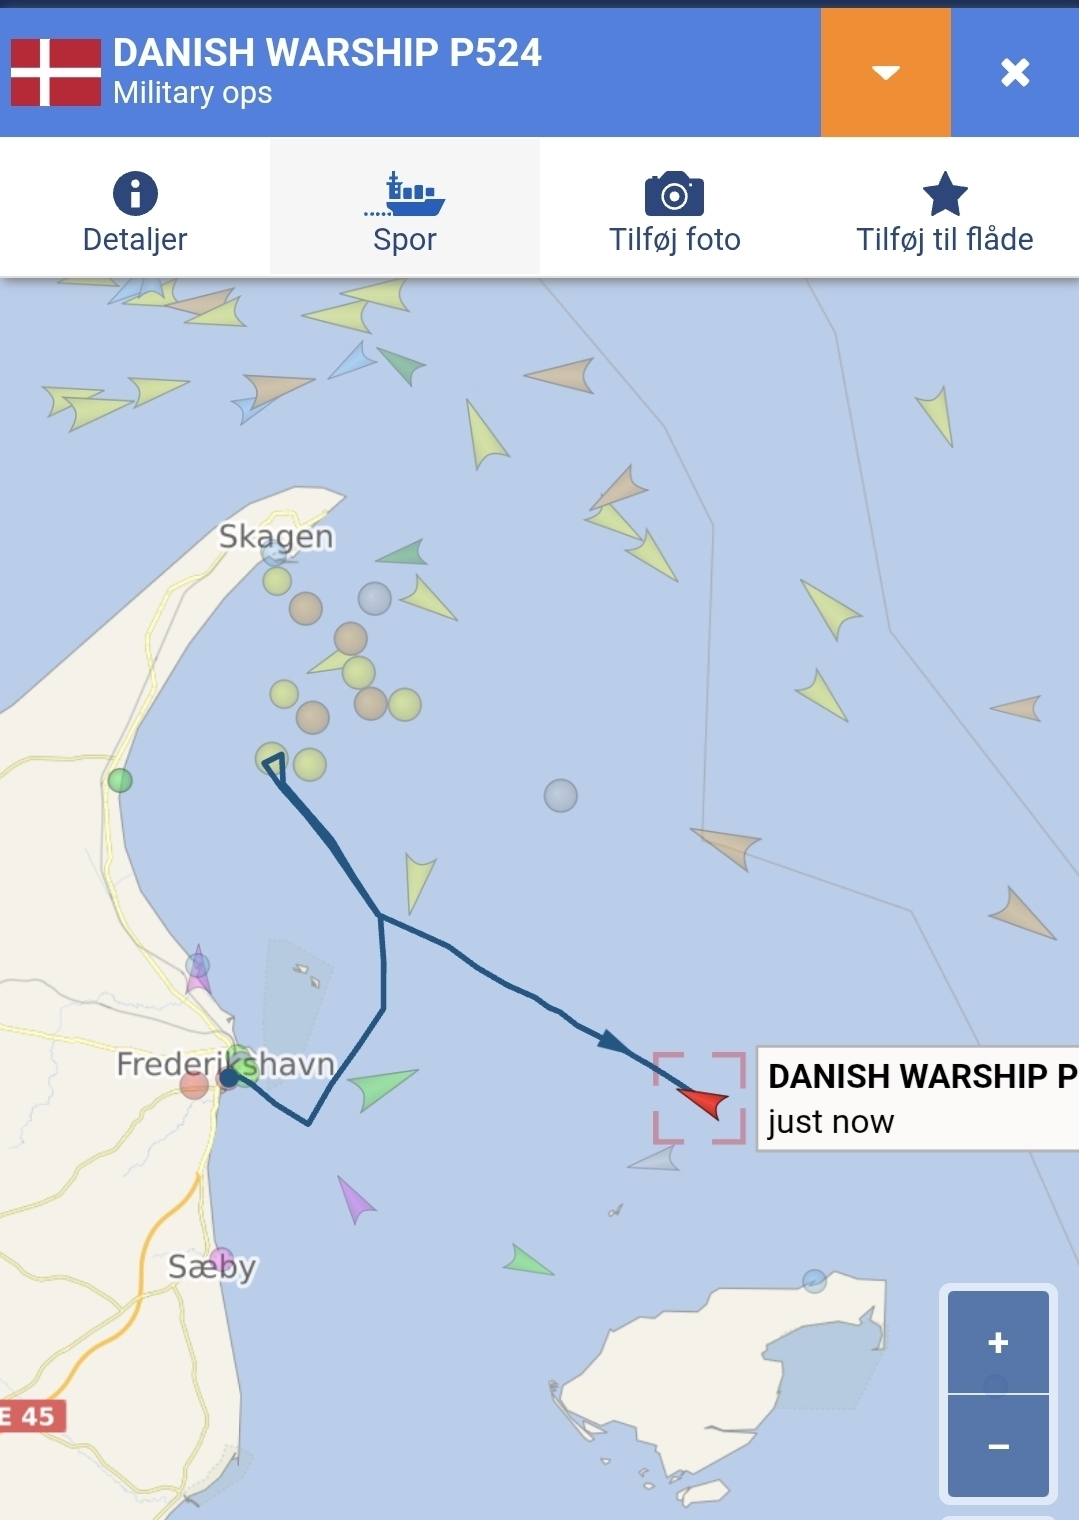Click the Skagen town label
This screenshot has width=1079, height=1520.
click(x=276, y=536)
